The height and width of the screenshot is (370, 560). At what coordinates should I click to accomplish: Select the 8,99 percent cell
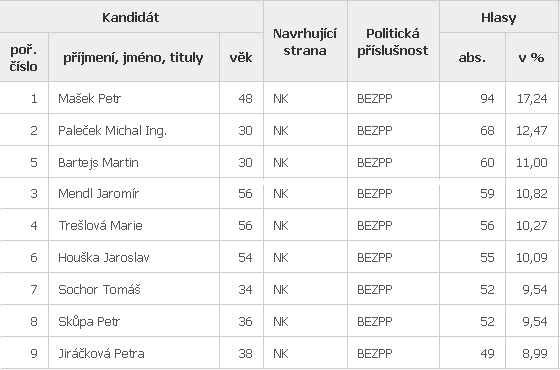click(x=532, y=354)
